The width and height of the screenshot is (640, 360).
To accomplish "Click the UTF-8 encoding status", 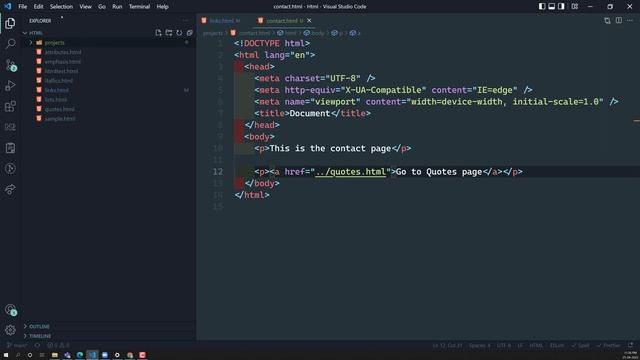I will click(504, 345).
